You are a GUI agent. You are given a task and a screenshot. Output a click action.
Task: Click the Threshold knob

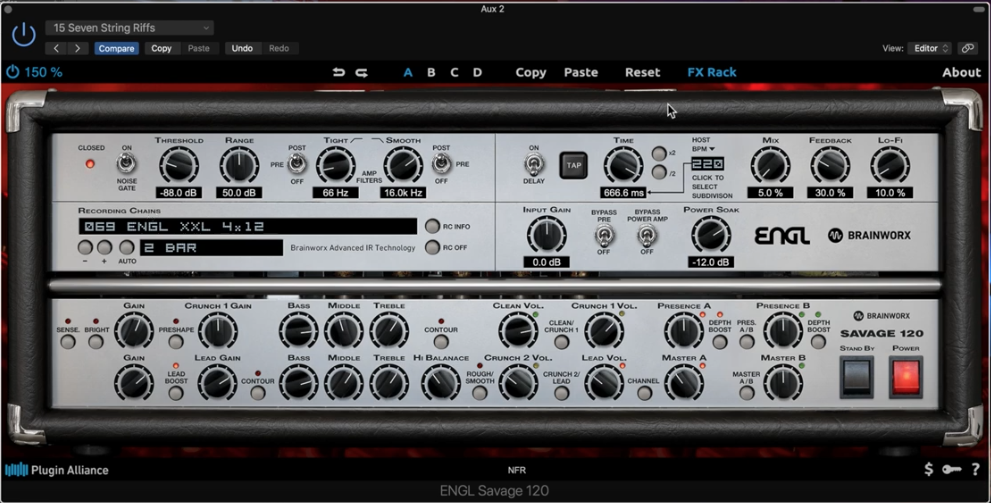click(179, 165)
